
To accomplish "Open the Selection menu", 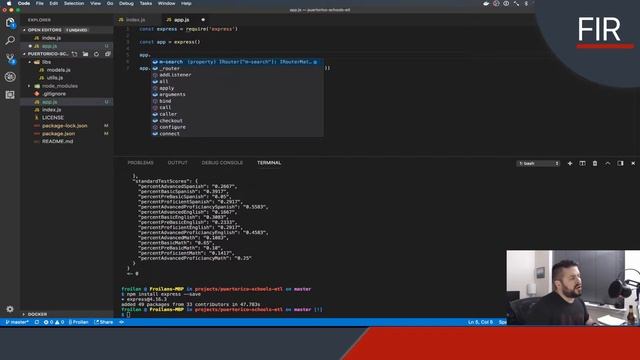I will pyautogui.click(x=74, y=3).
